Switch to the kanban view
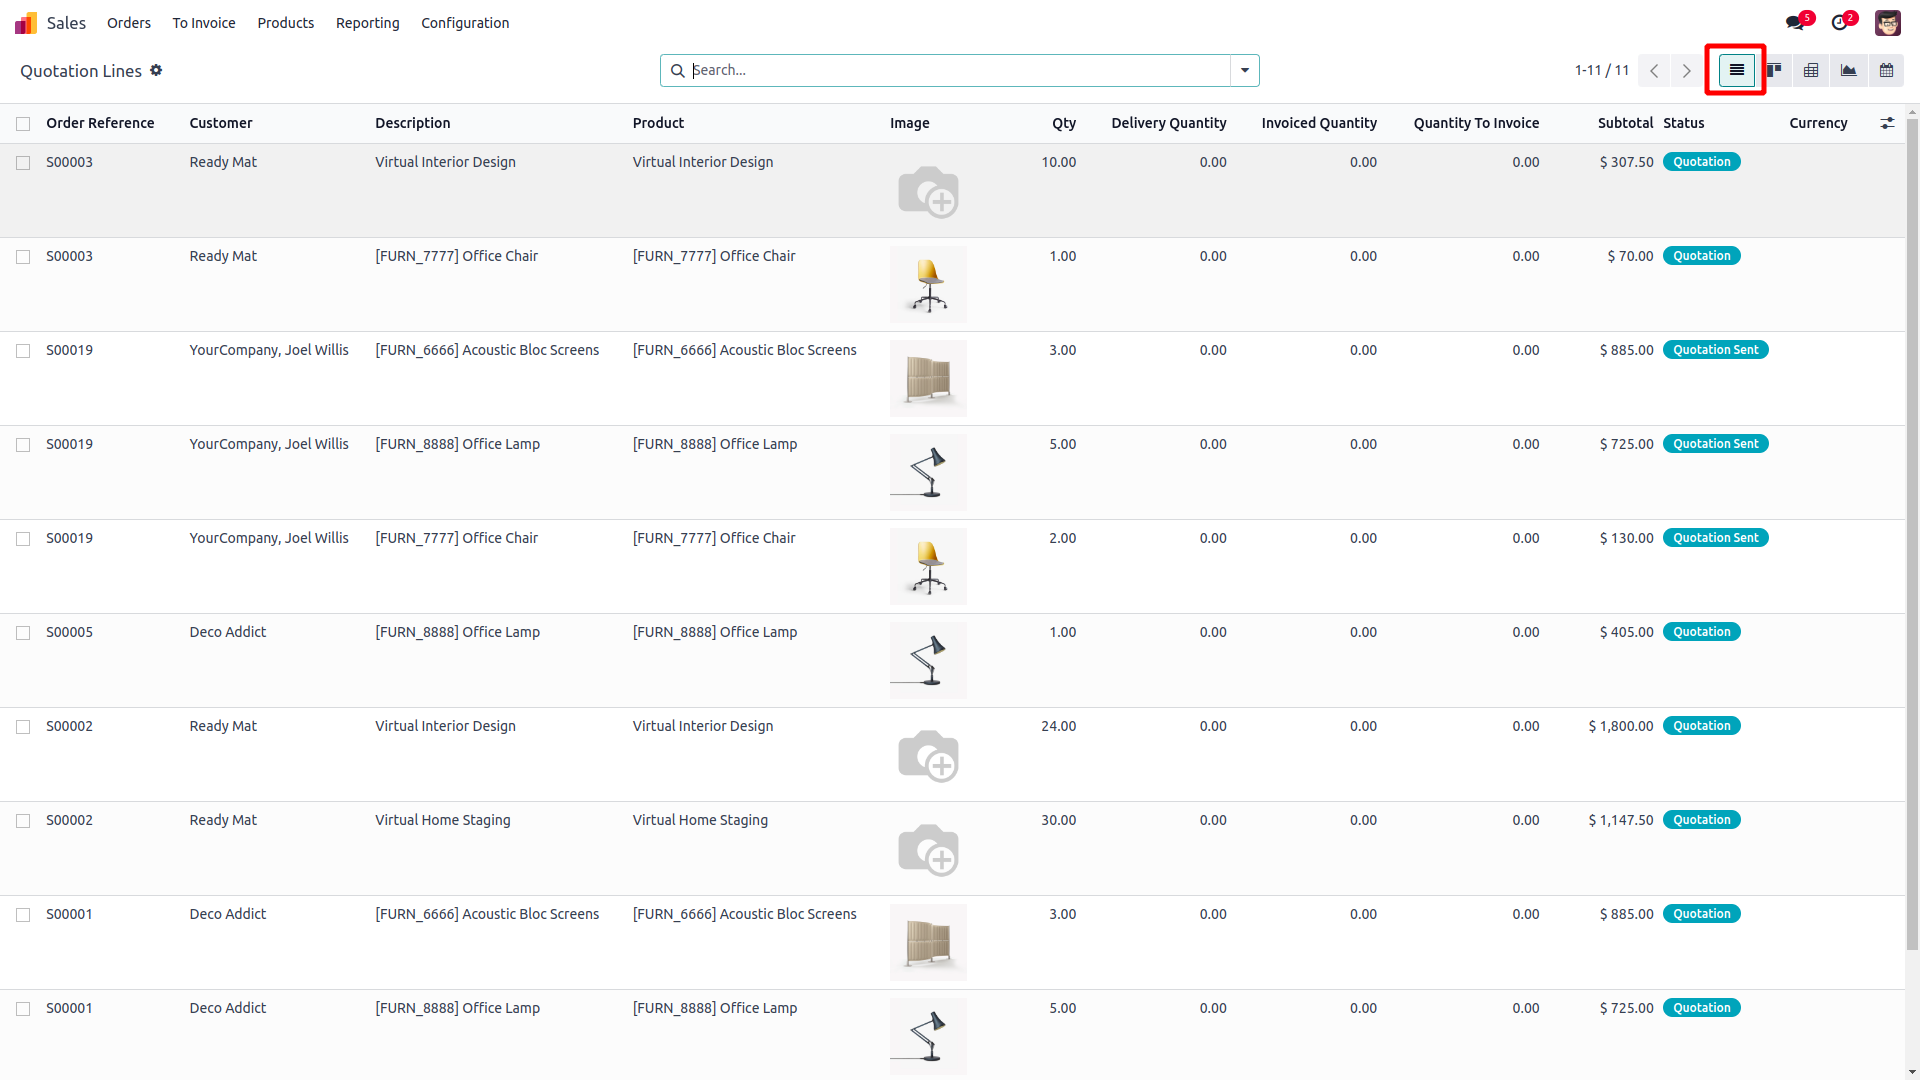The height and width of the screenshot is (1080, 1920). pyautogui.click(x=1774, y=70)
